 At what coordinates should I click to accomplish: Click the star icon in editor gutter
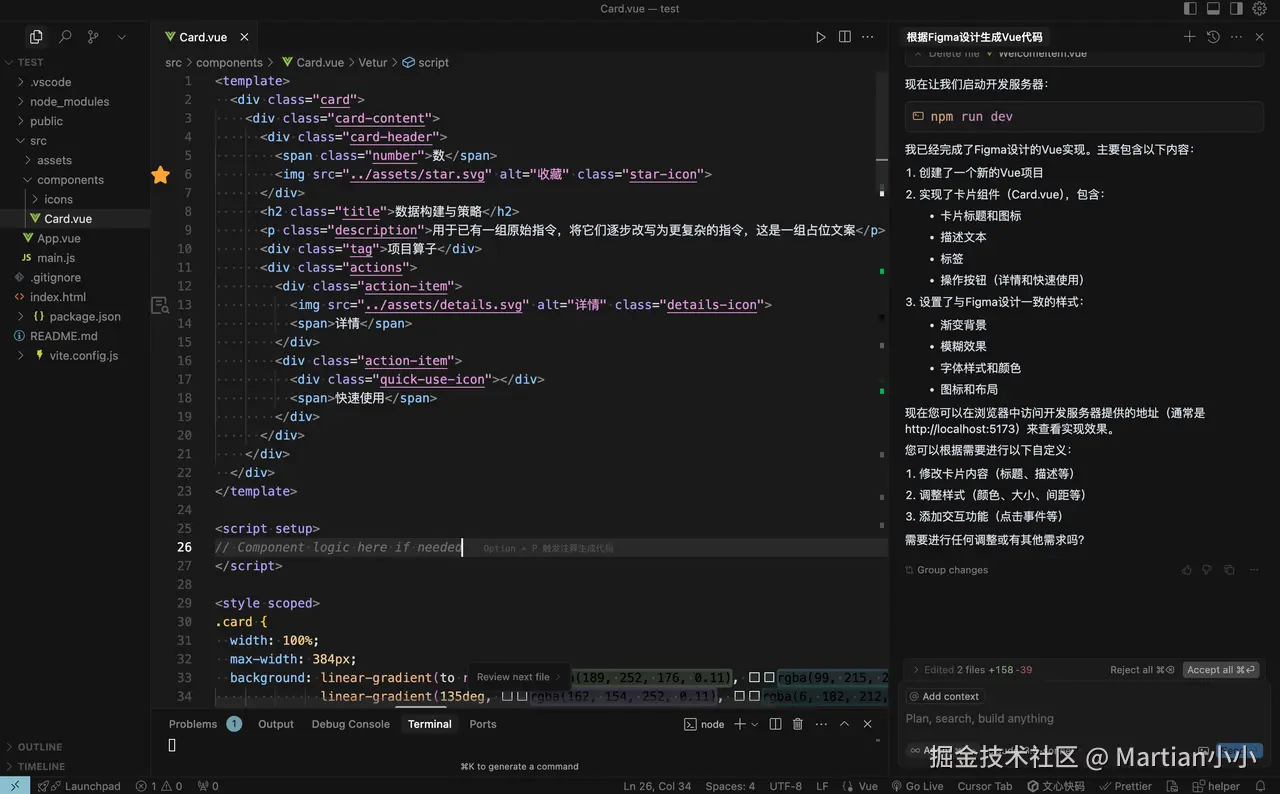click(x=160, y=175)
